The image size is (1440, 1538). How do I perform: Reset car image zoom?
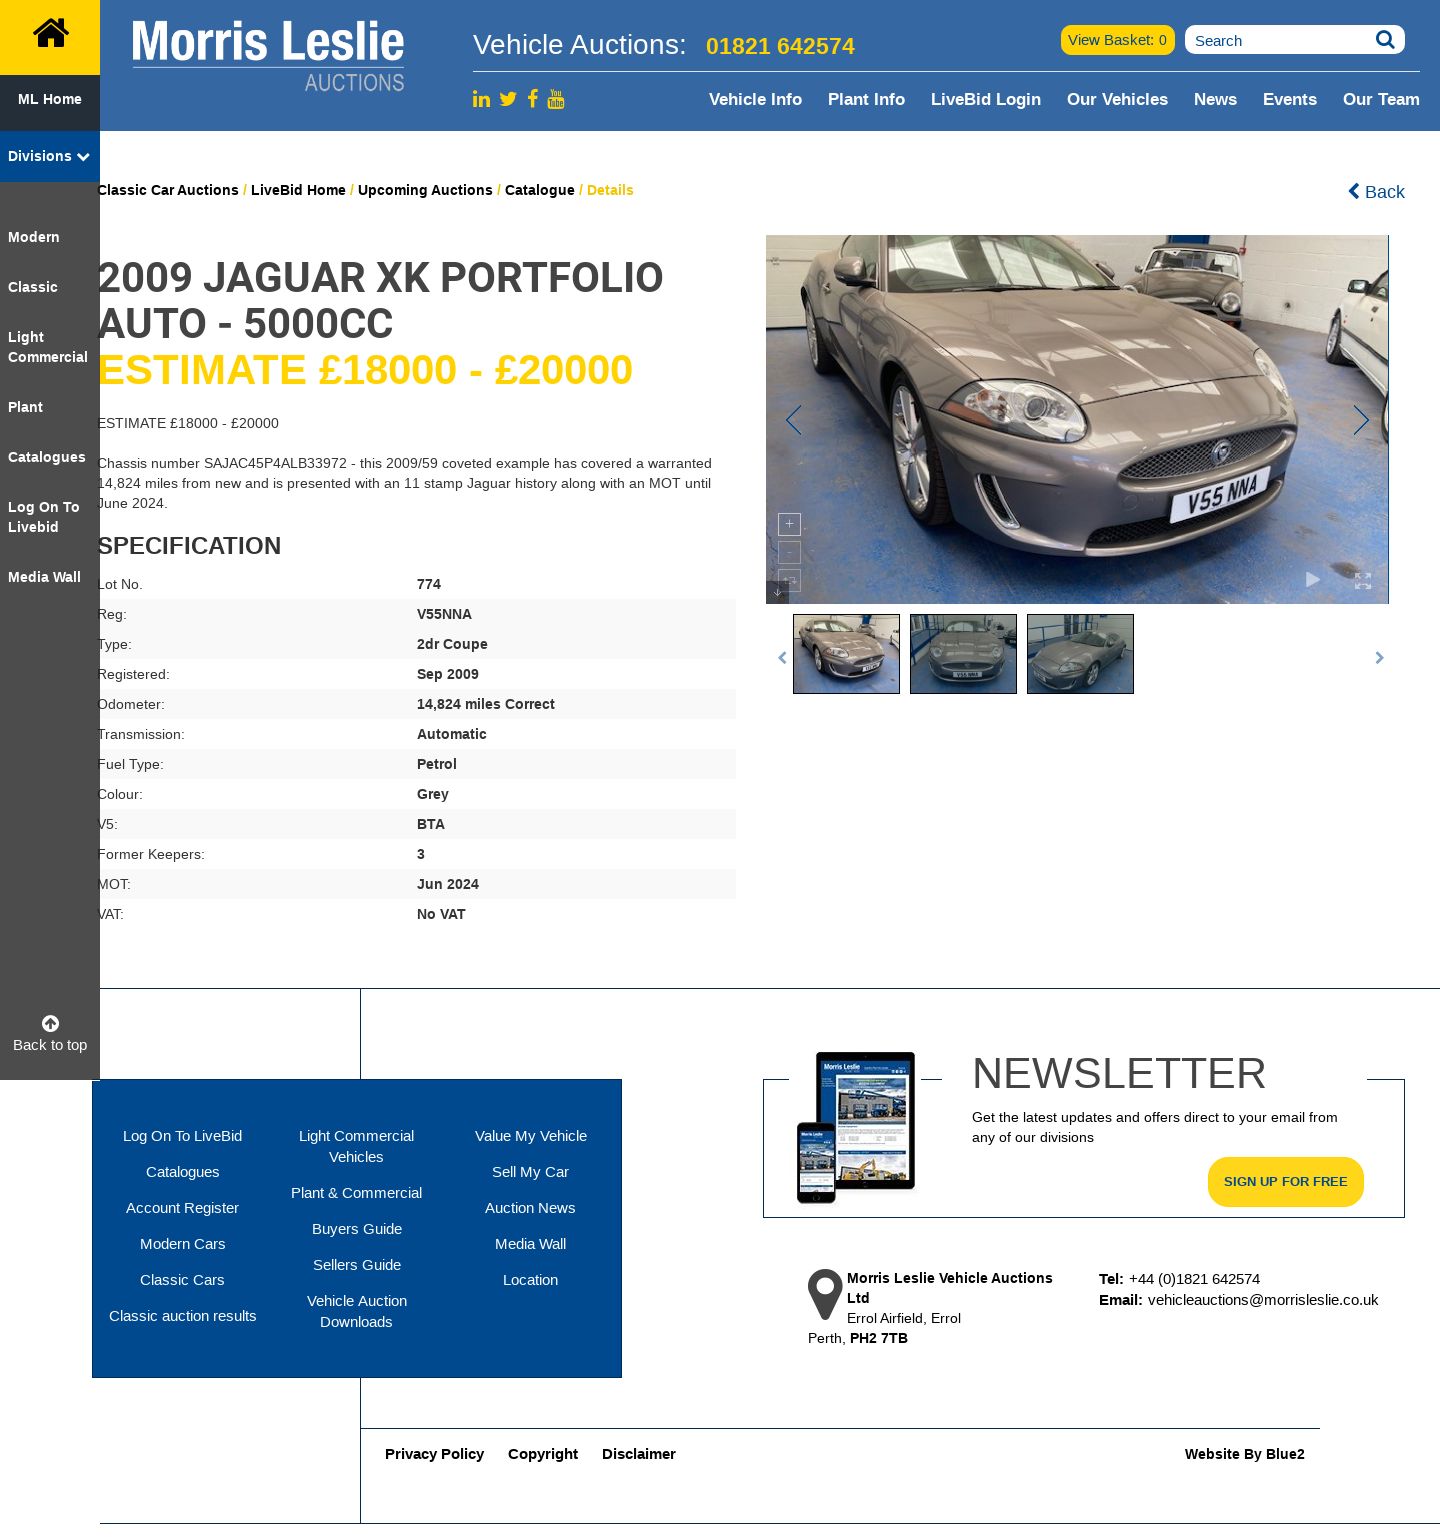click(x=789, y=580)
